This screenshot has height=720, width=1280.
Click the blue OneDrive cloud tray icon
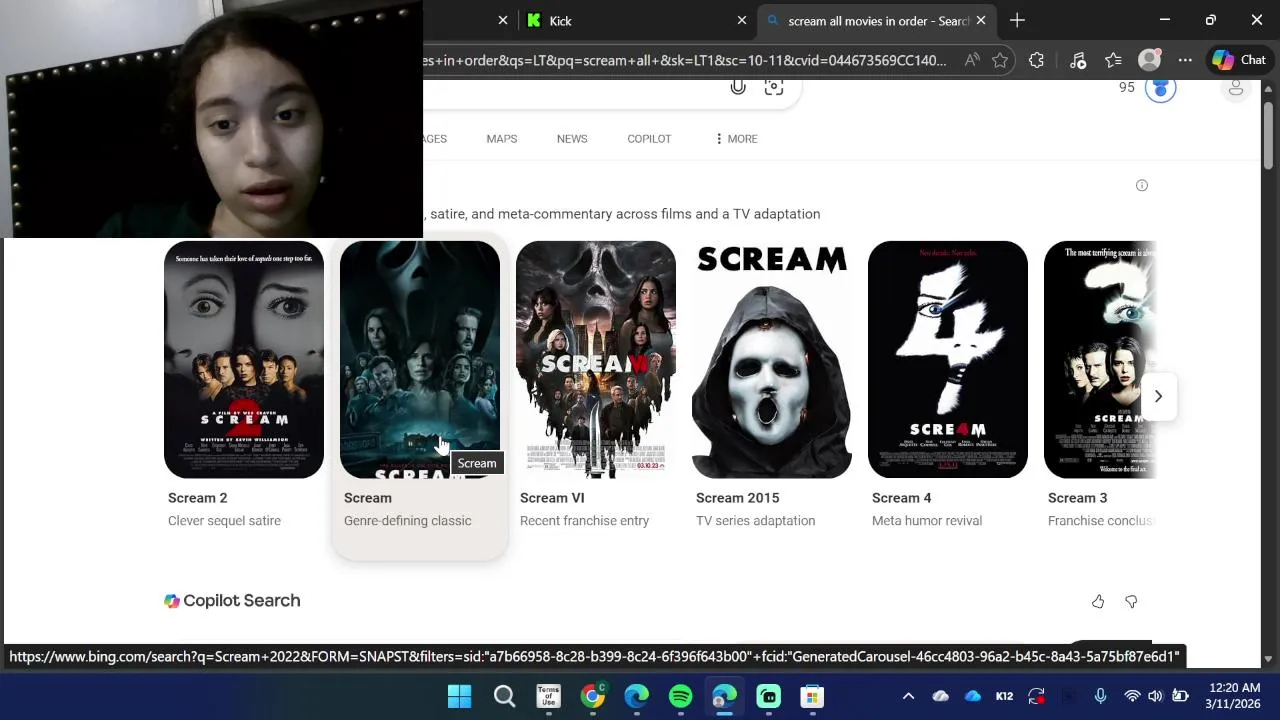[x=972, y=696]
